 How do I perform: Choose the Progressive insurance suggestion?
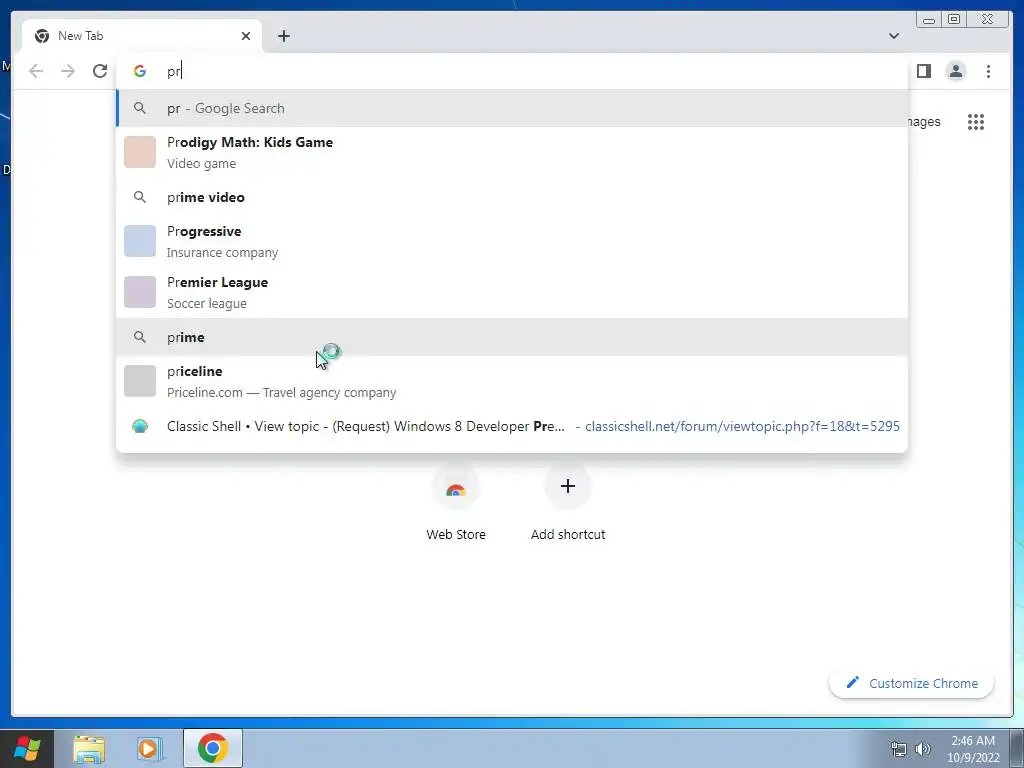pos(512,242)
